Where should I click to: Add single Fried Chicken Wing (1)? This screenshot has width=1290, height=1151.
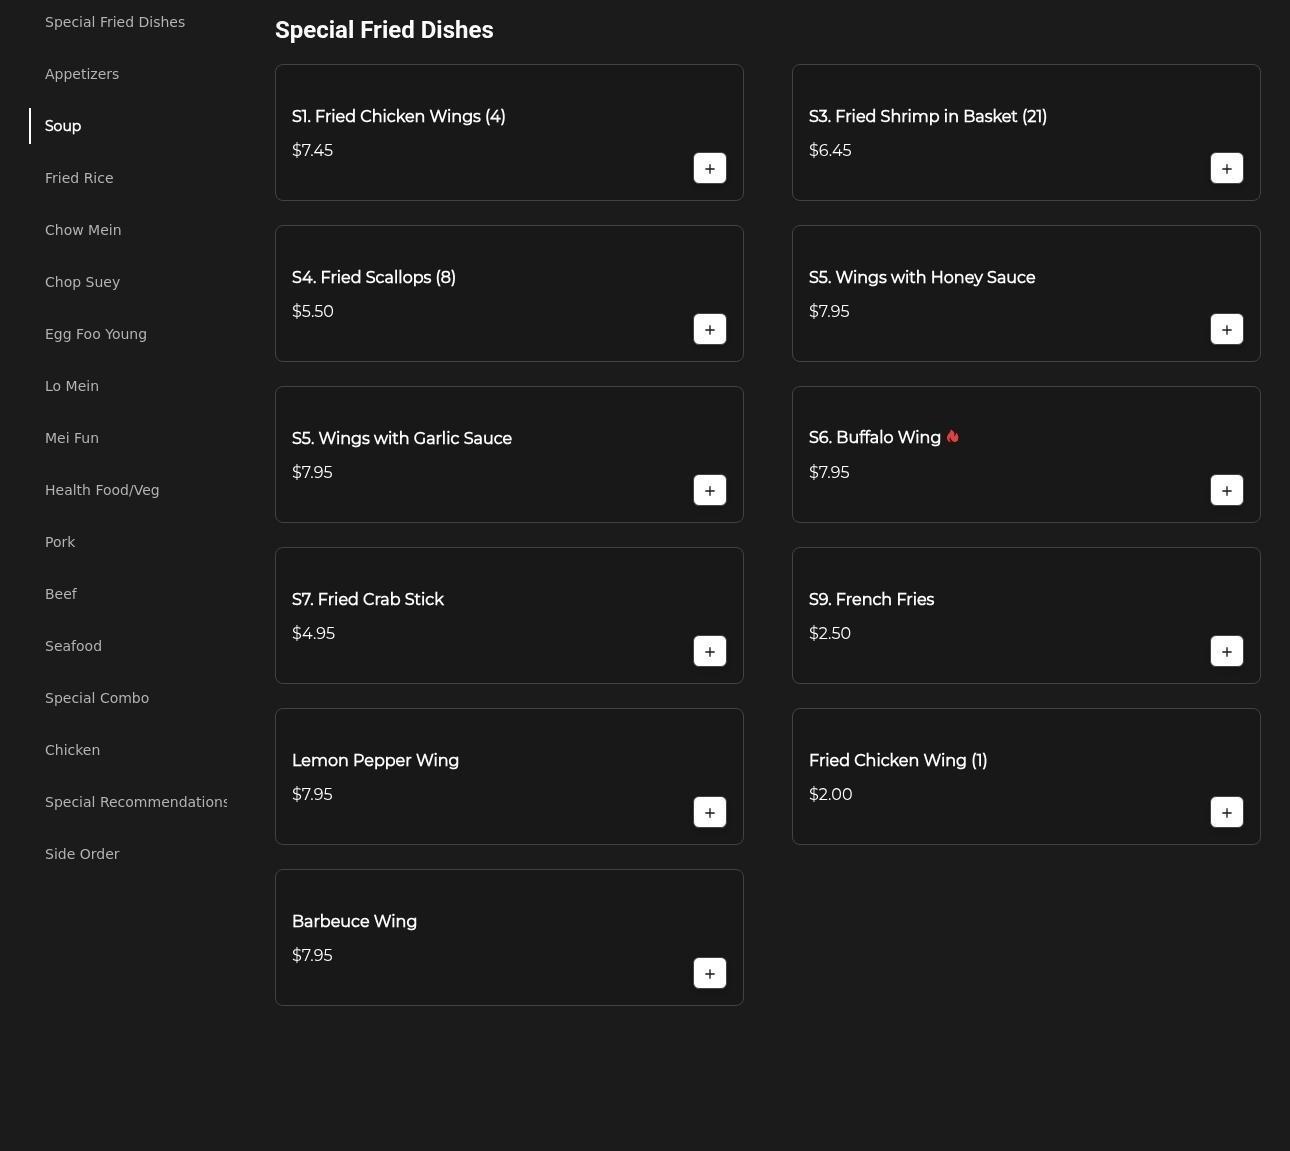(x=1226, y=812)
